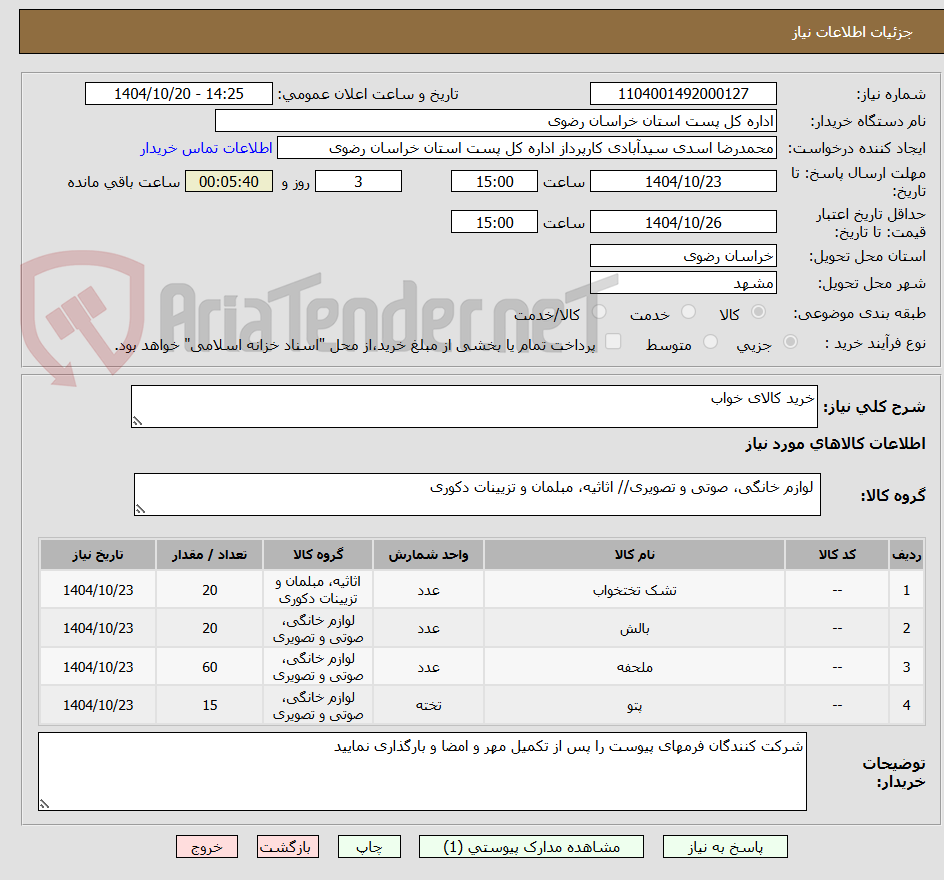944x880 pixels.
Task: Click the announcement date field 1404/10/20 - 14:25
Action: (179, 94)
